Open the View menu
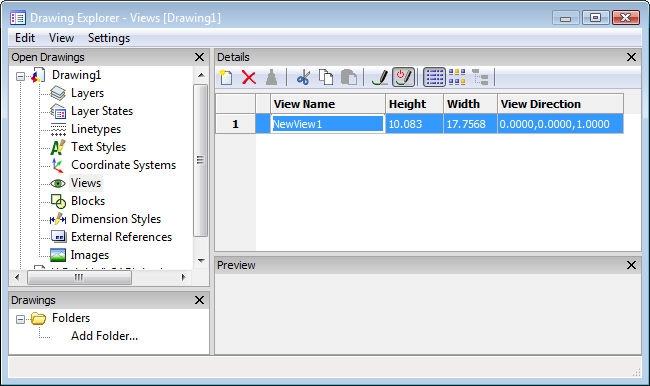 [61, 38]
